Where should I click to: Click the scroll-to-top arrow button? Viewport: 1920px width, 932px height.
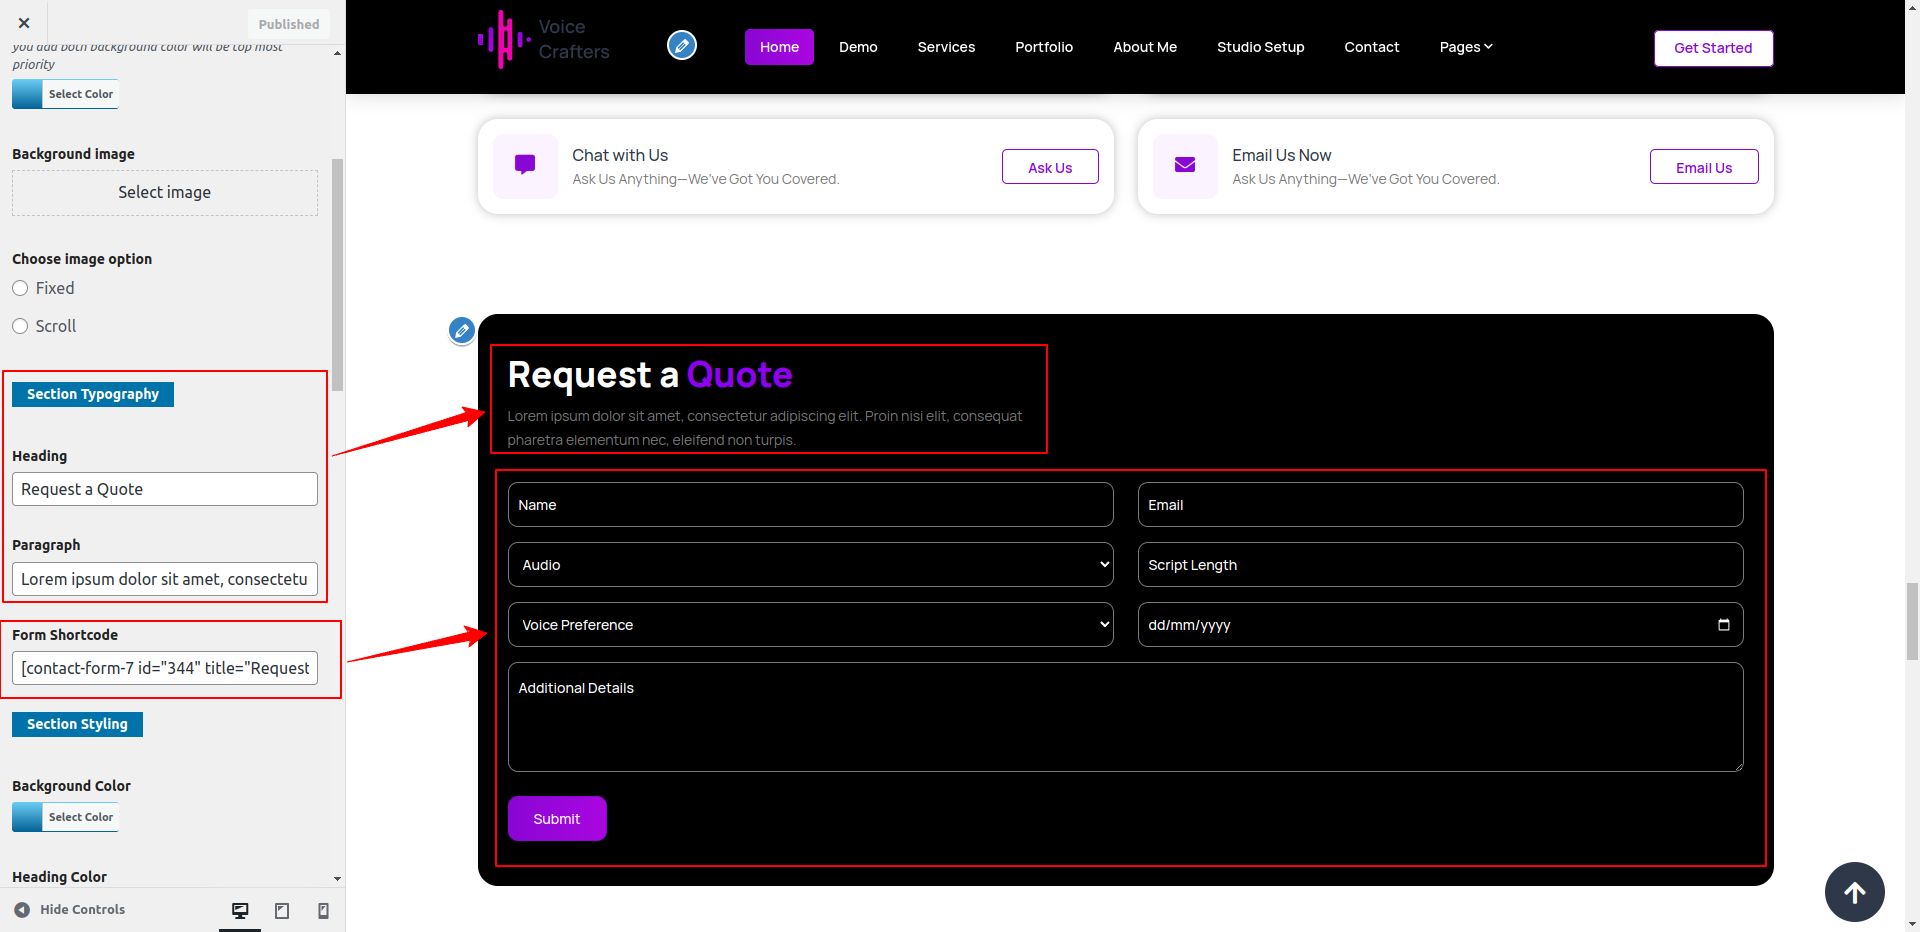click(x=1854, y=892)
